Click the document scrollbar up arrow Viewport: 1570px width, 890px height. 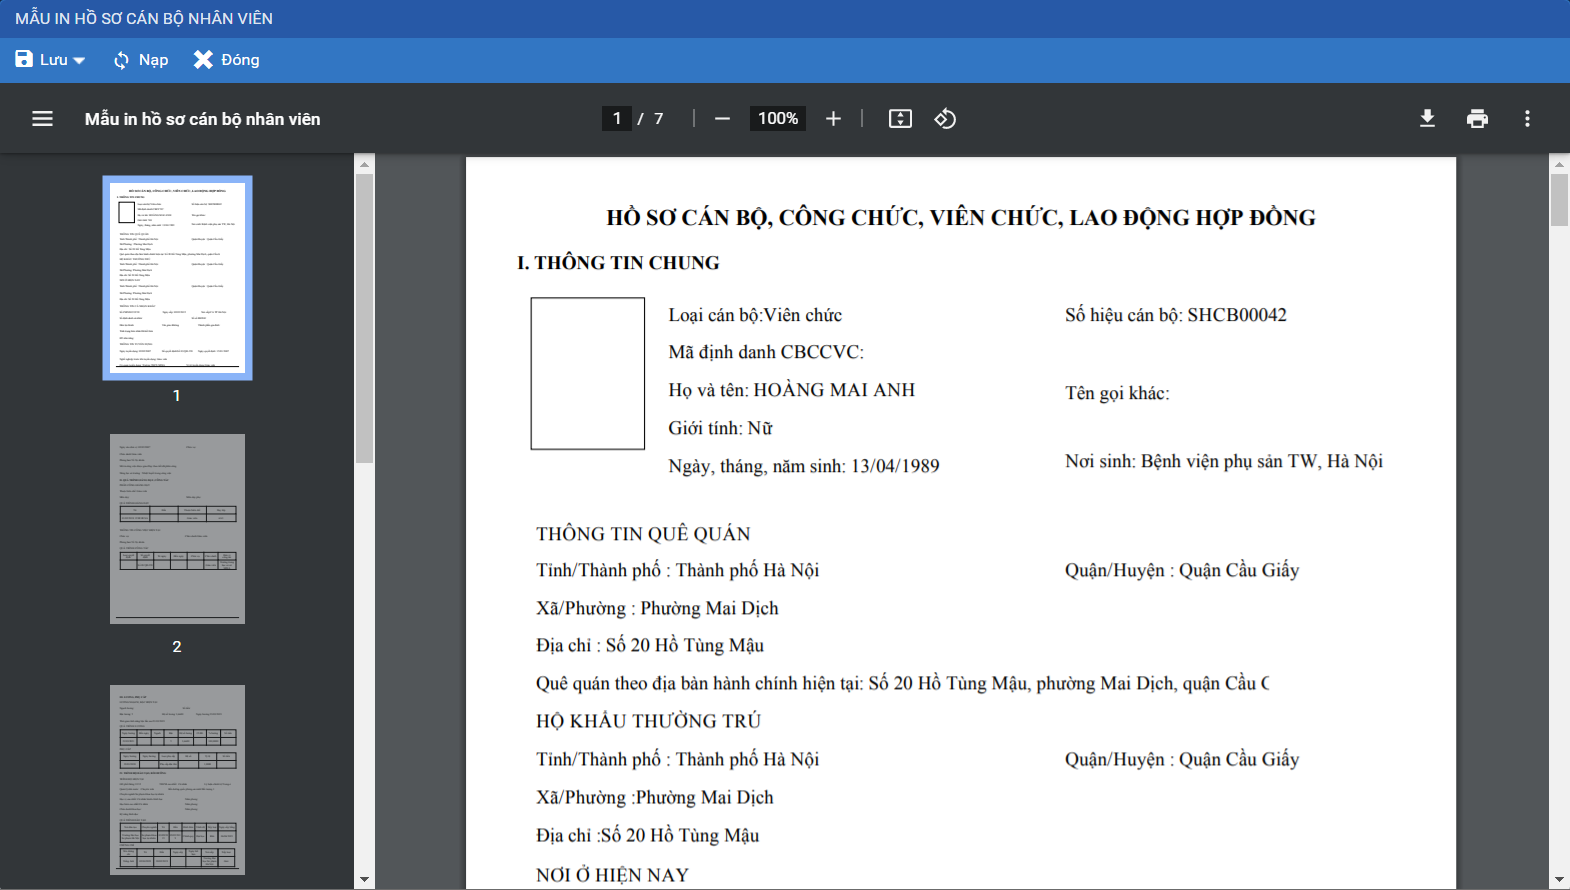pyautogui.click(x=1559, y=163)
